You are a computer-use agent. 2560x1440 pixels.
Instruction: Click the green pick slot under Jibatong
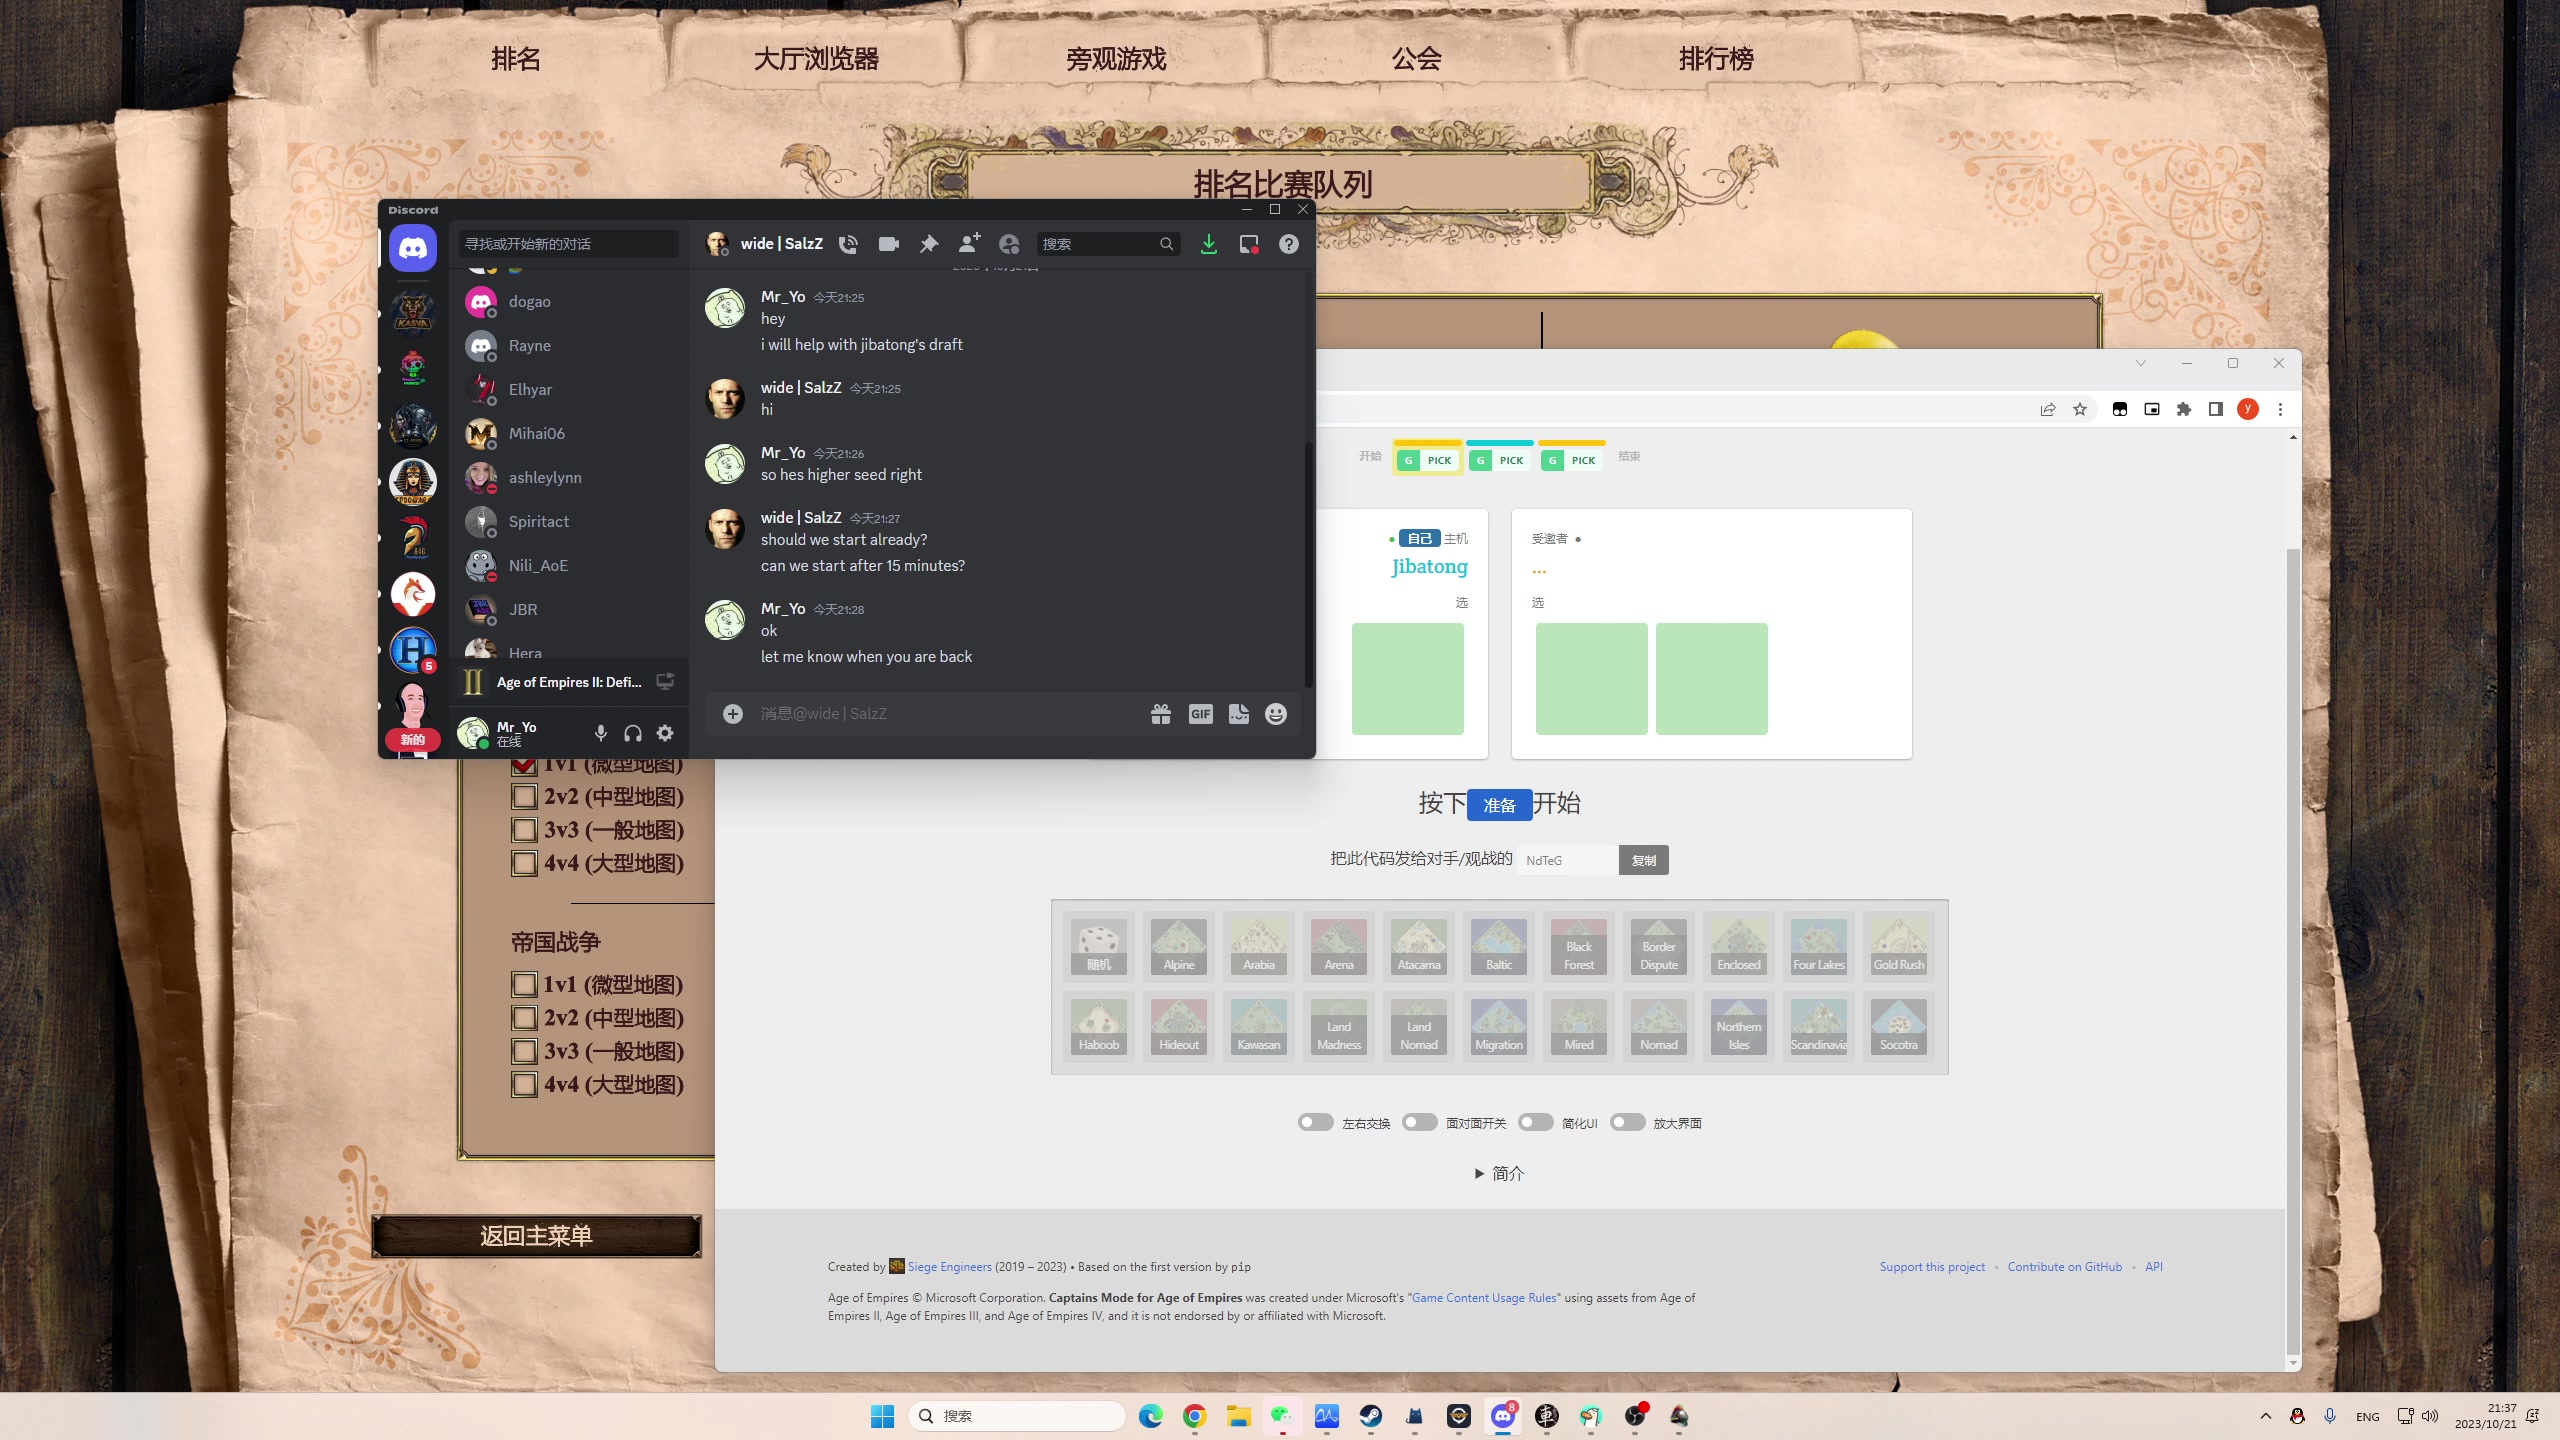[x=1407, y=679]
